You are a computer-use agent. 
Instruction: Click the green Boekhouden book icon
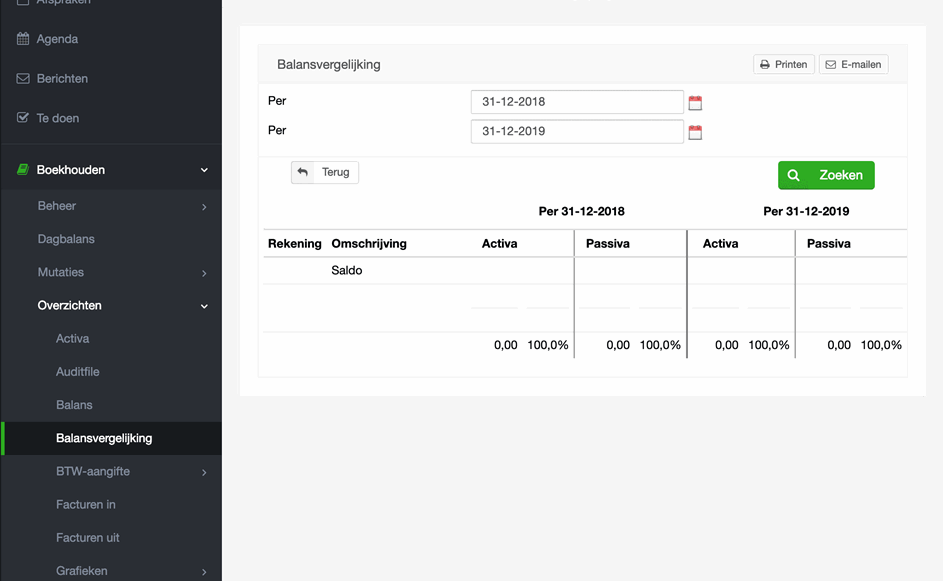pos(23,170)
